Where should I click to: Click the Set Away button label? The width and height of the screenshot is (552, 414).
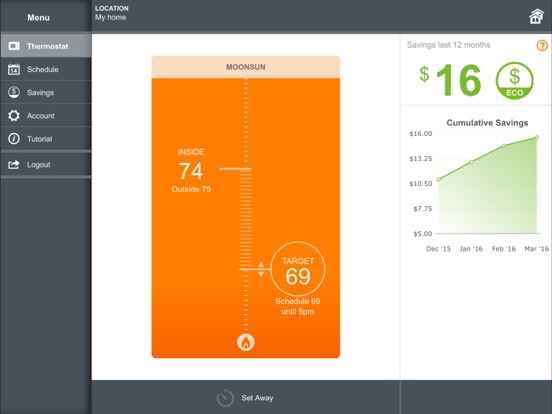coord(257,398)
